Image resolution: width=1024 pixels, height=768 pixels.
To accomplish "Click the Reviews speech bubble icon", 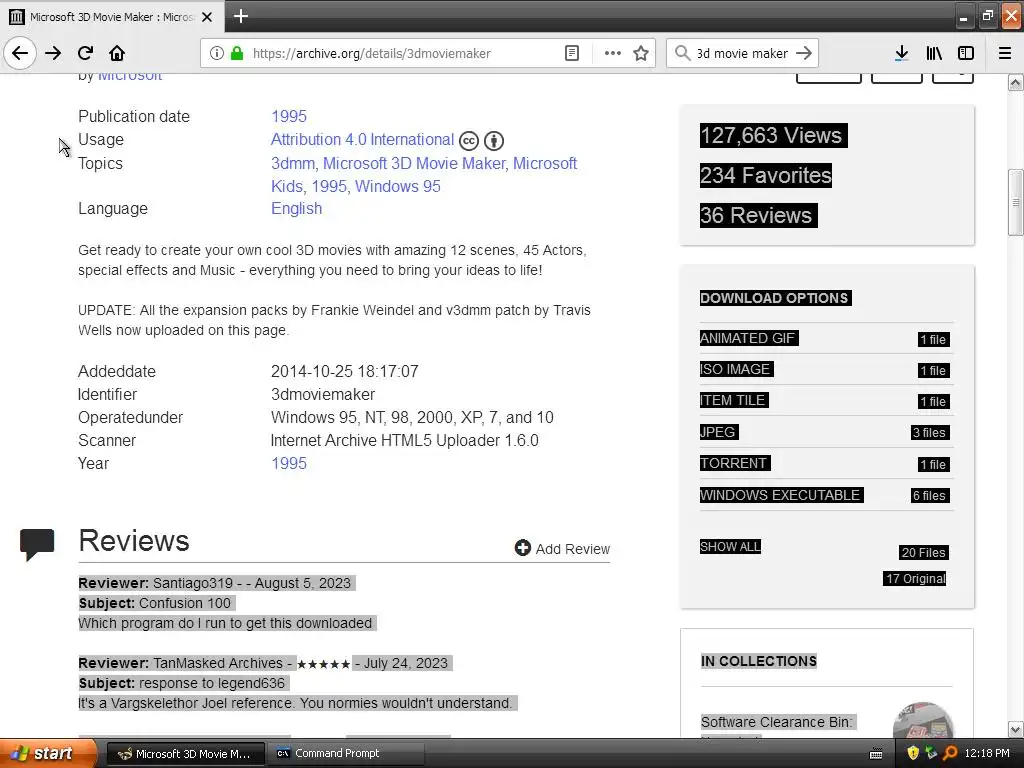I will click(37, 544).
